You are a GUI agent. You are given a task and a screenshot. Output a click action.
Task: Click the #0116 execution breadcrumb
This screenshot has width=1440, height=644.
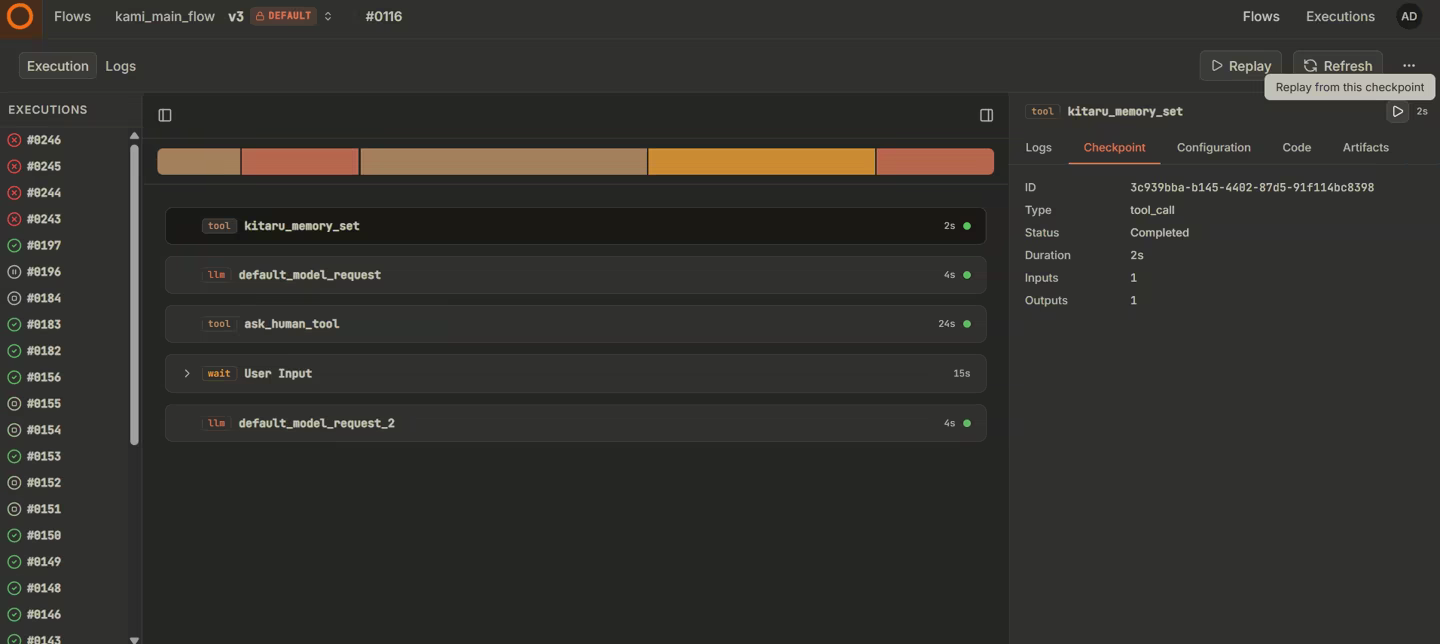pyautogui.click(x=384, y=16)
